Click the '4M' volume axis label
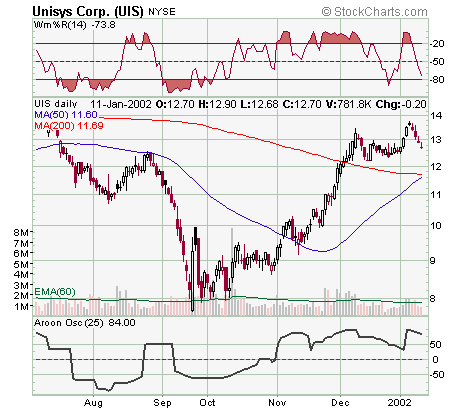The height and width of the screenshot is (414, 460). pos(21,274)
